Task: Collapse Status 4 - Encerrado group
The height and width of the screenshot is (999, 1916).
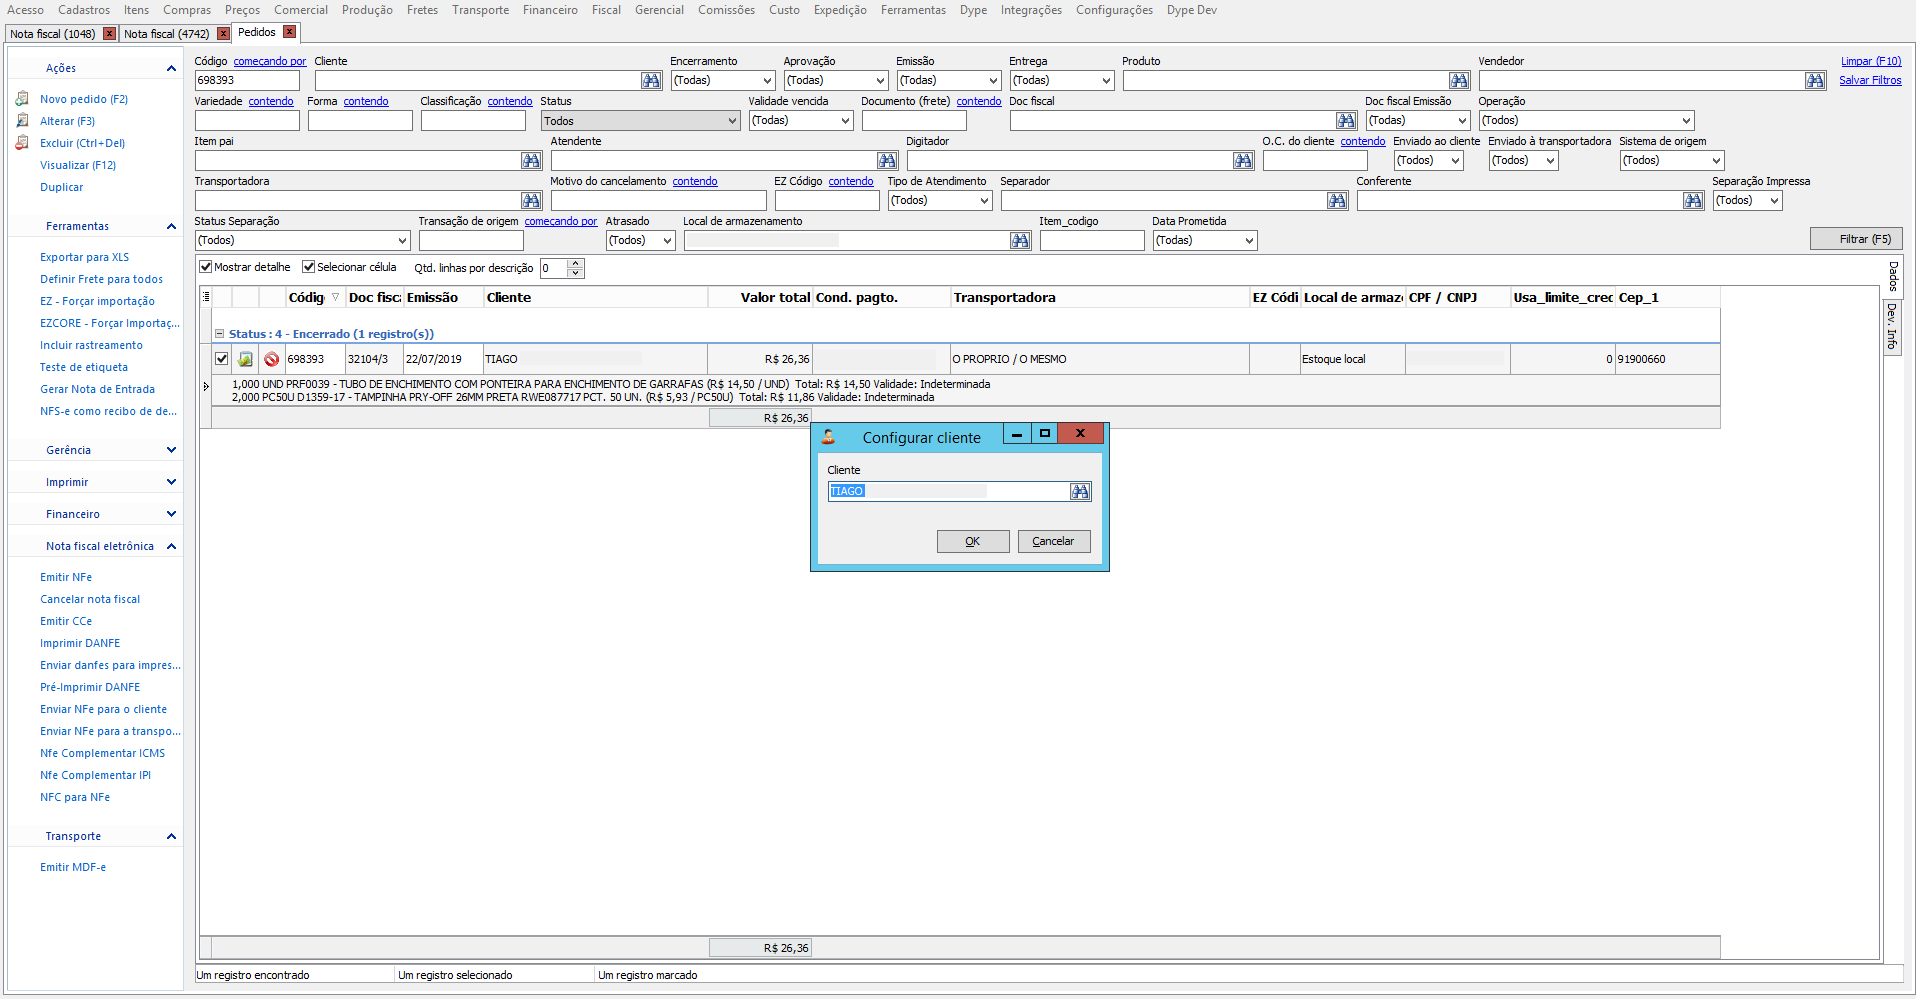Action: pos(219,334)
